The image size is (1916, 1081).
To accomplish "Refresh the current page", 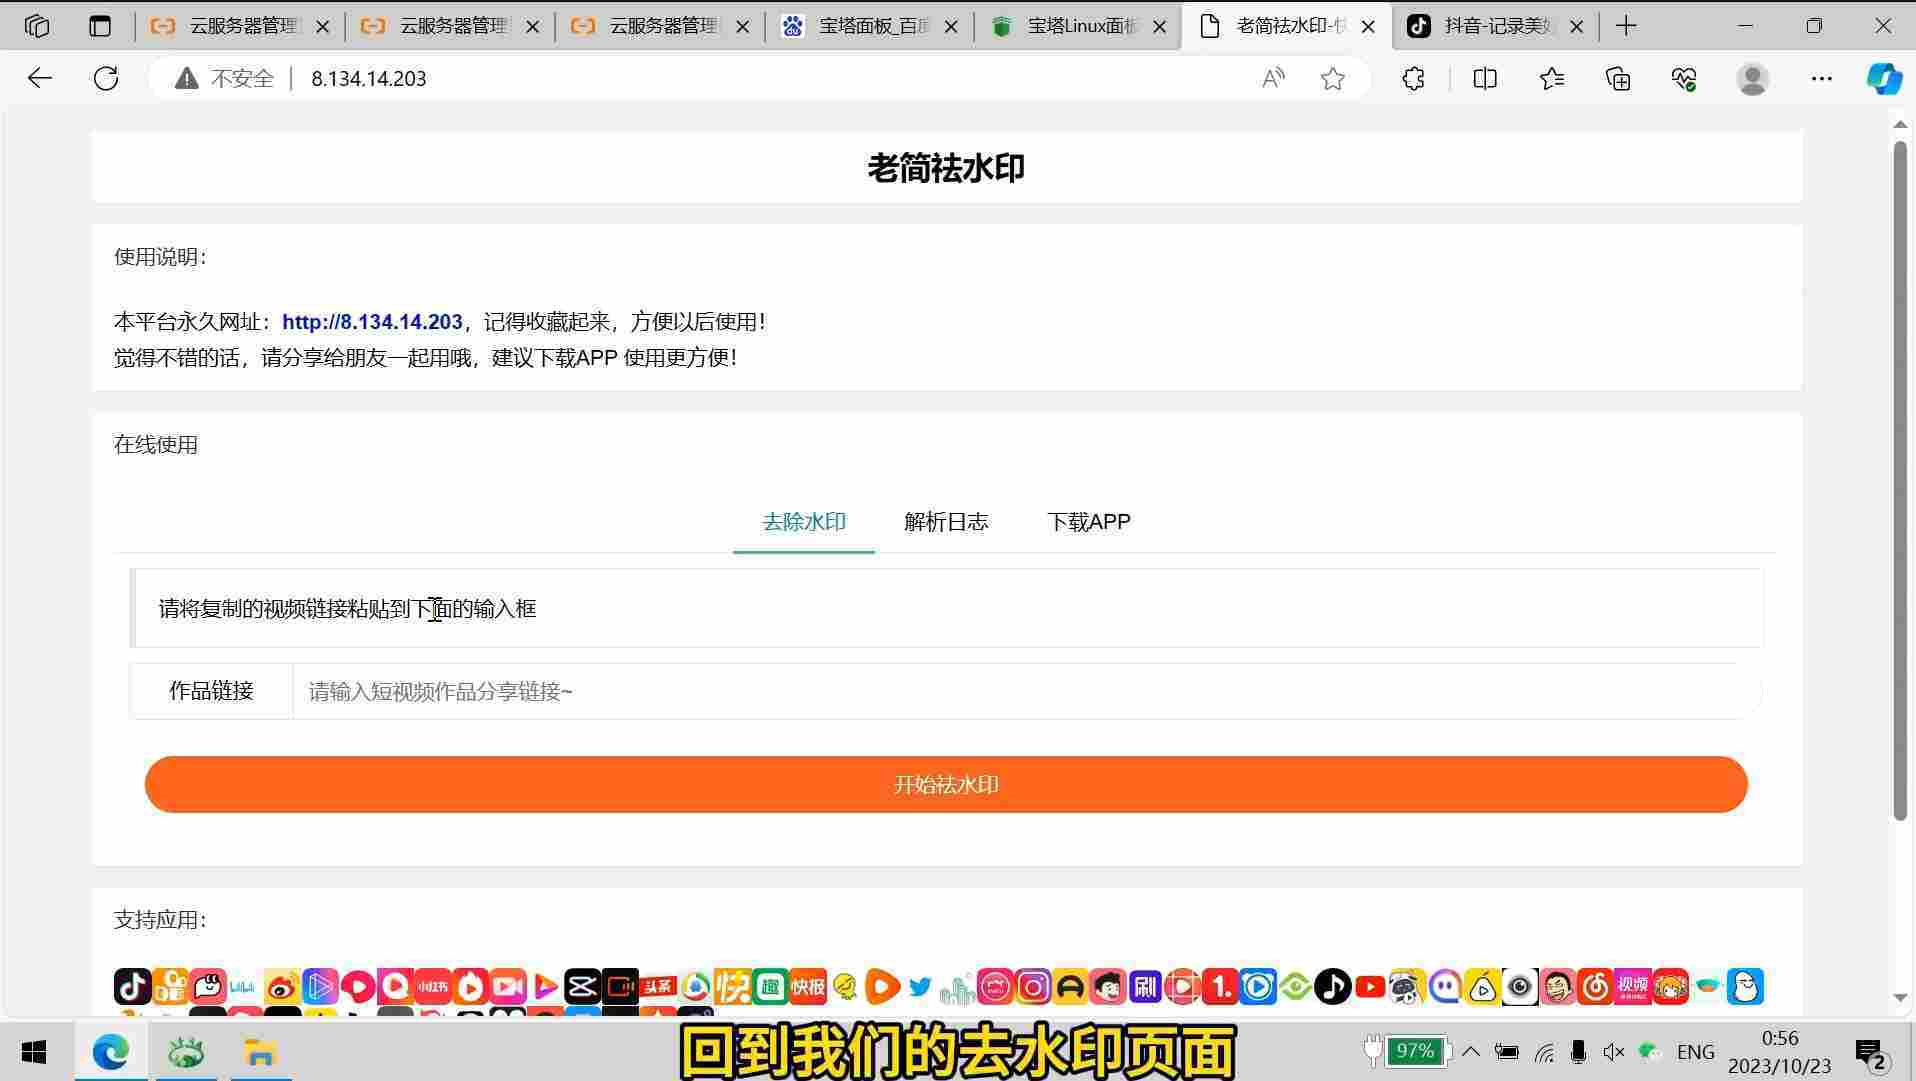I will tap(106, 78).
